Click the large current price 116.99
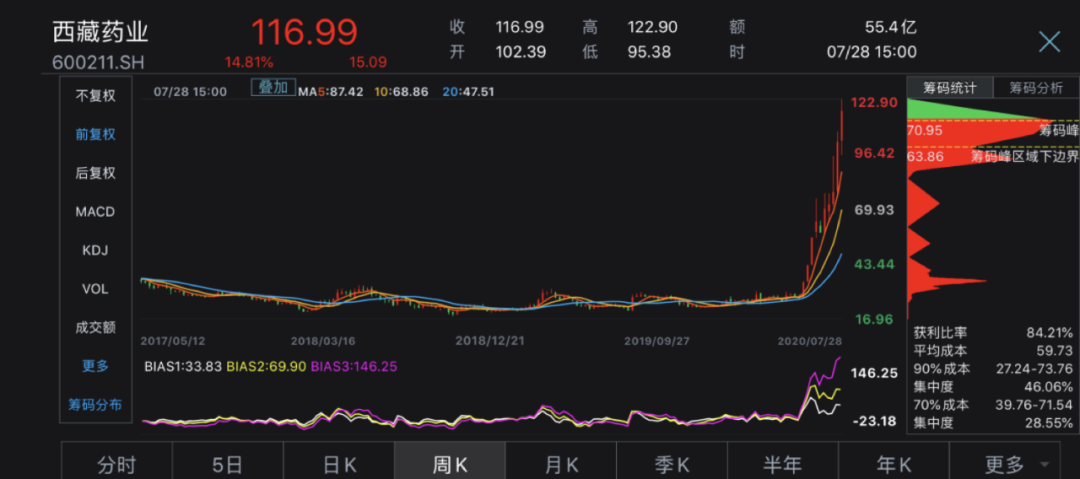1080x479 pixels. click(x=304, y=32)
